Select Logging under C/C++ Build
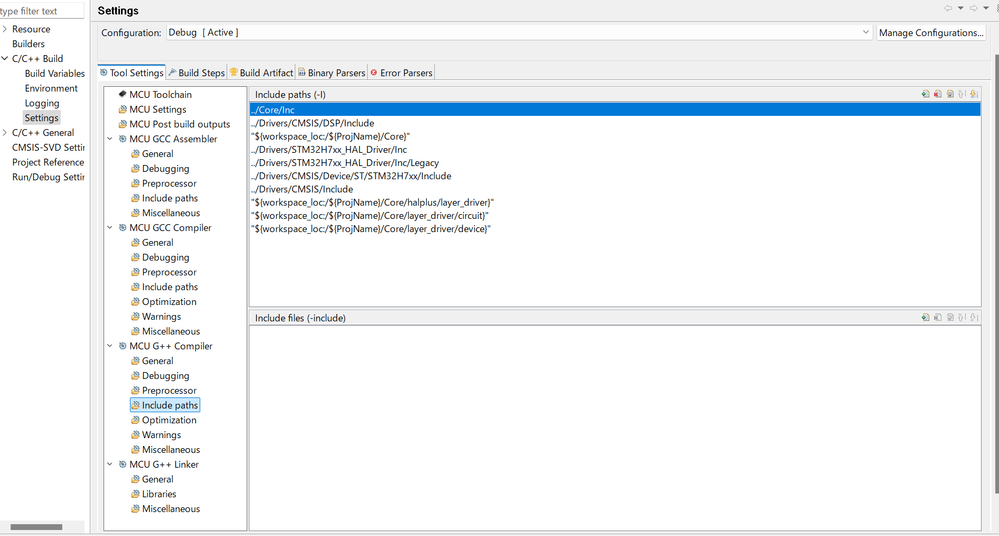Image resolution: width=999 pixels, height=536 pixels. (x=42, y=103)
